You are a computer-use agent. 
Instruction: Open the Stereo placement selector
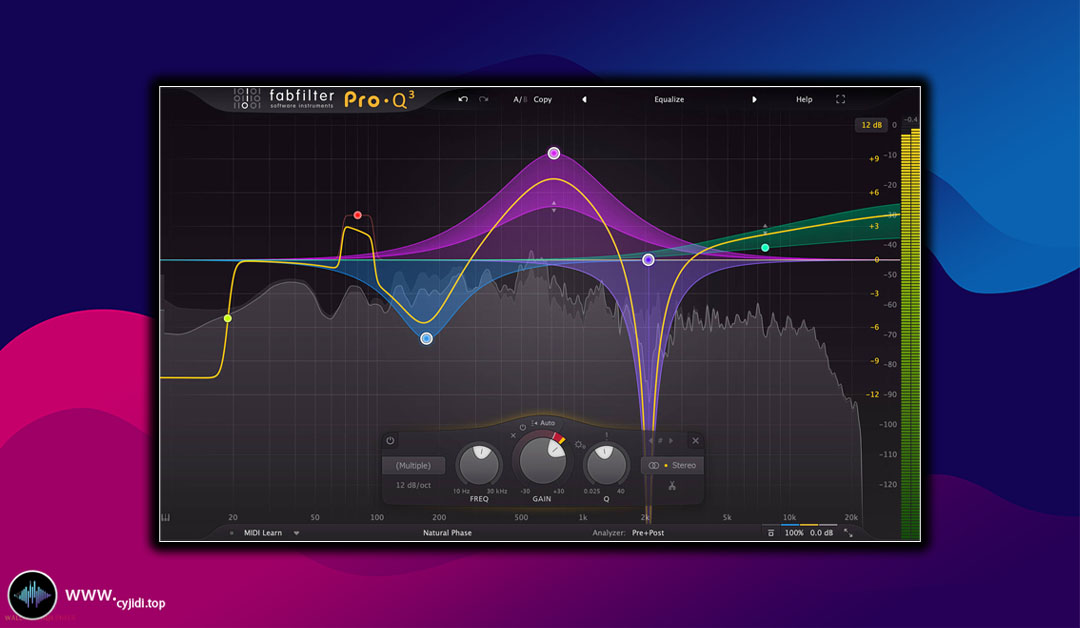(672, 465)
